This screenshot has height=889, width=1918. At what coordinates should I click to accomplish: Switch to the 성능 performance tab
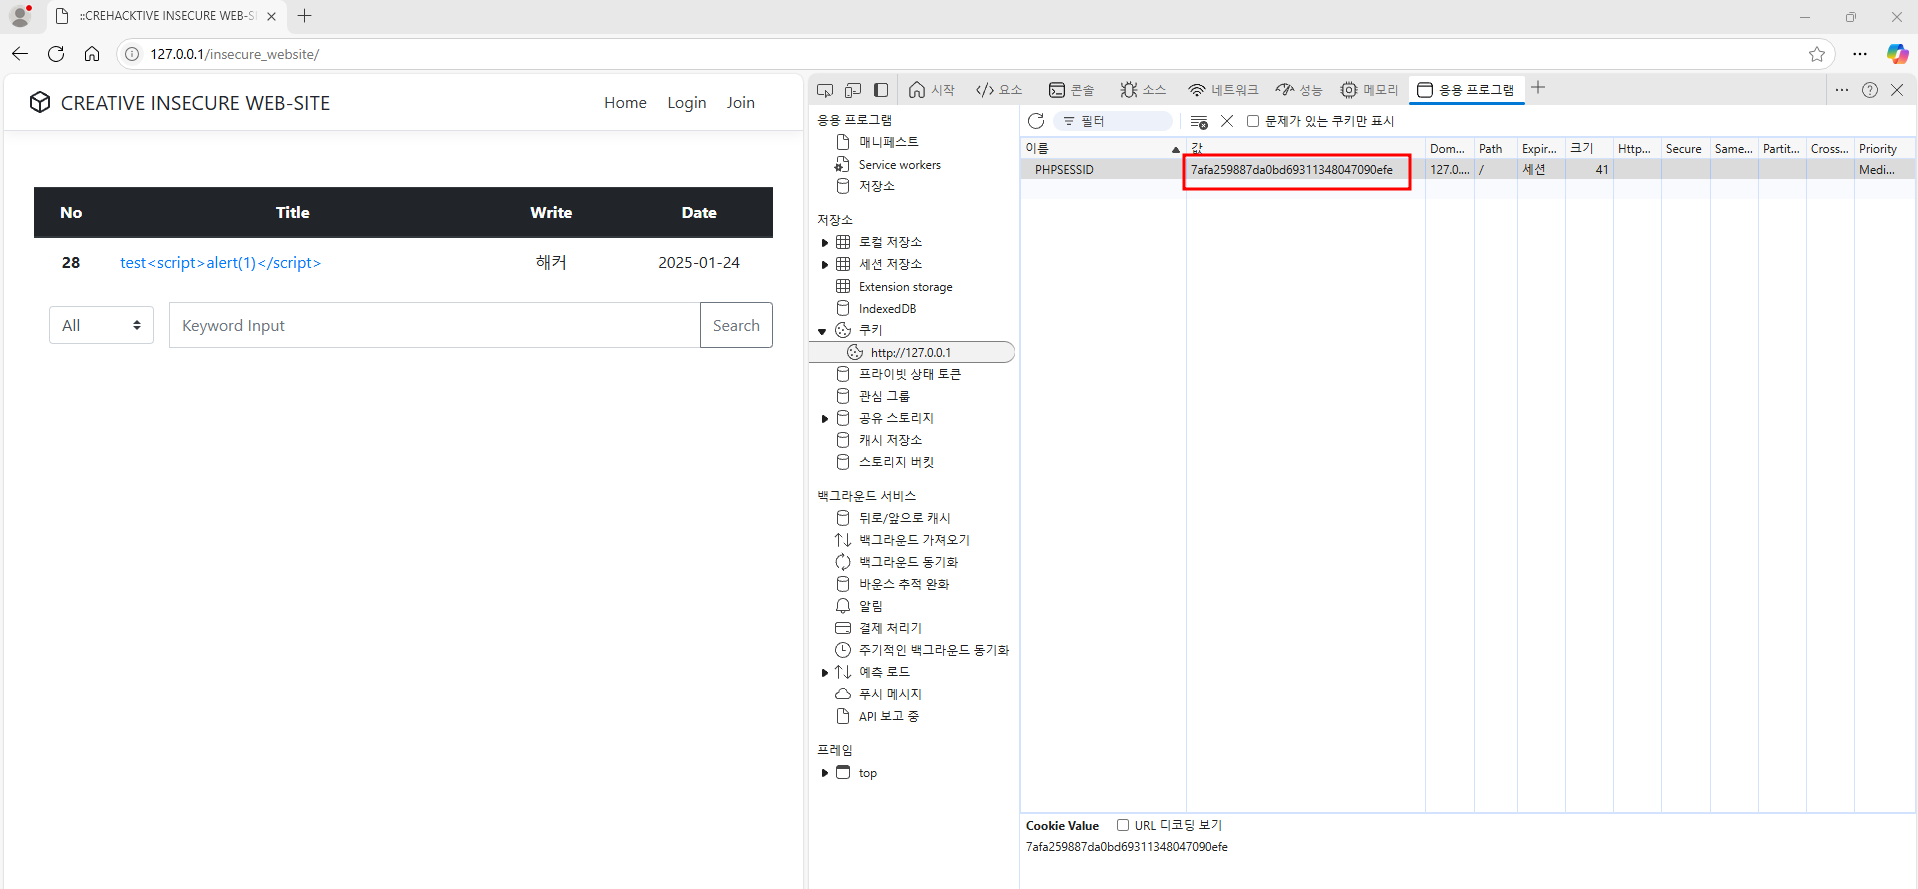[1299, 90]
